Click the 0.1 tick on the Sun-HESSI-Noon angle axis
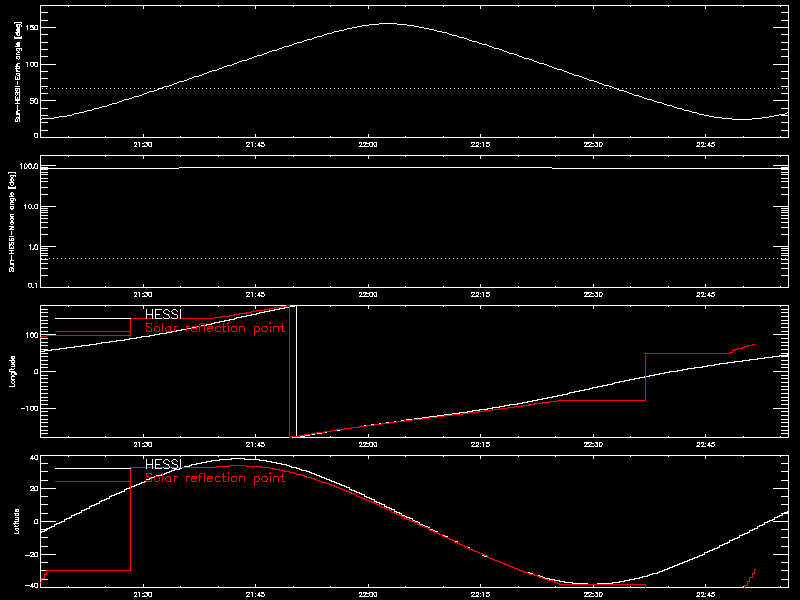This screenshot has height=600, width=800. click(32, 286)
